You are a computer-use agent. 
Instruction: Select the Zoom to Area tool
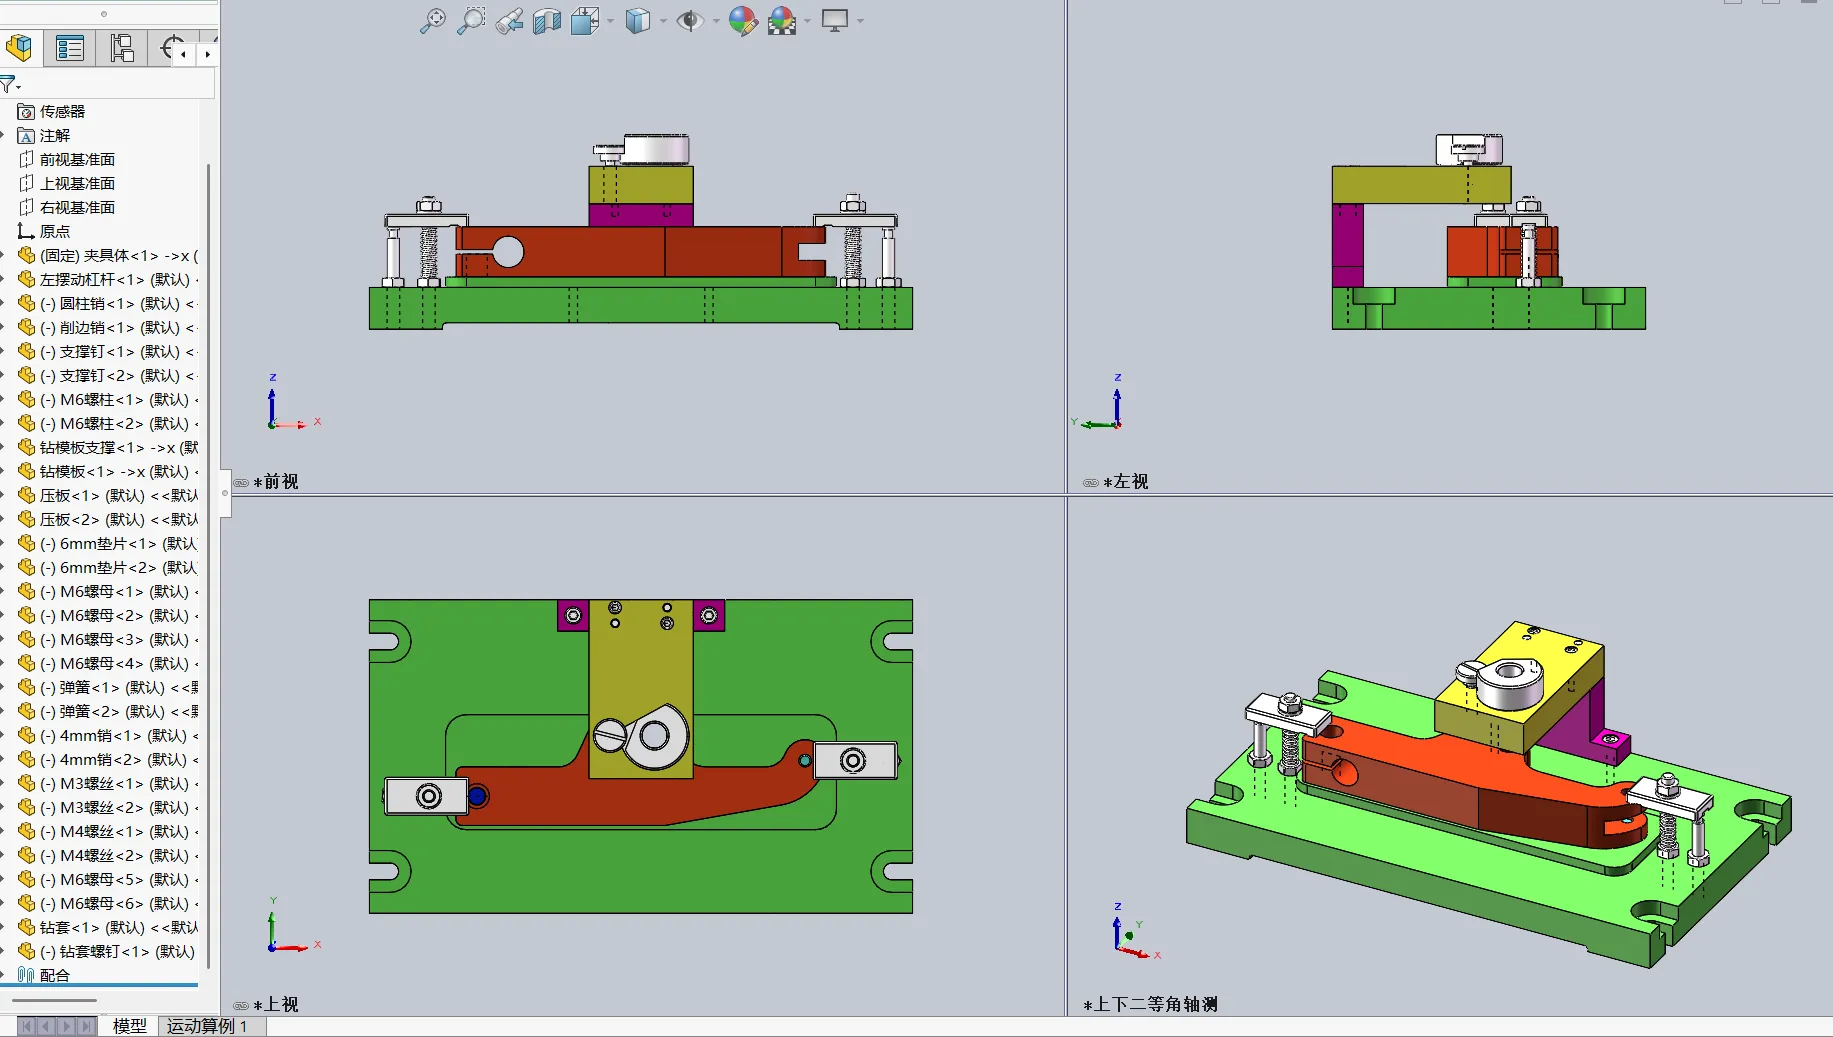coord(470,21)
